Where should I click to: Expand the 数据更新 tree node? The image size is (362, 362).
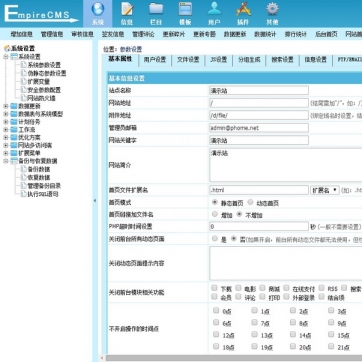(6, 106)
